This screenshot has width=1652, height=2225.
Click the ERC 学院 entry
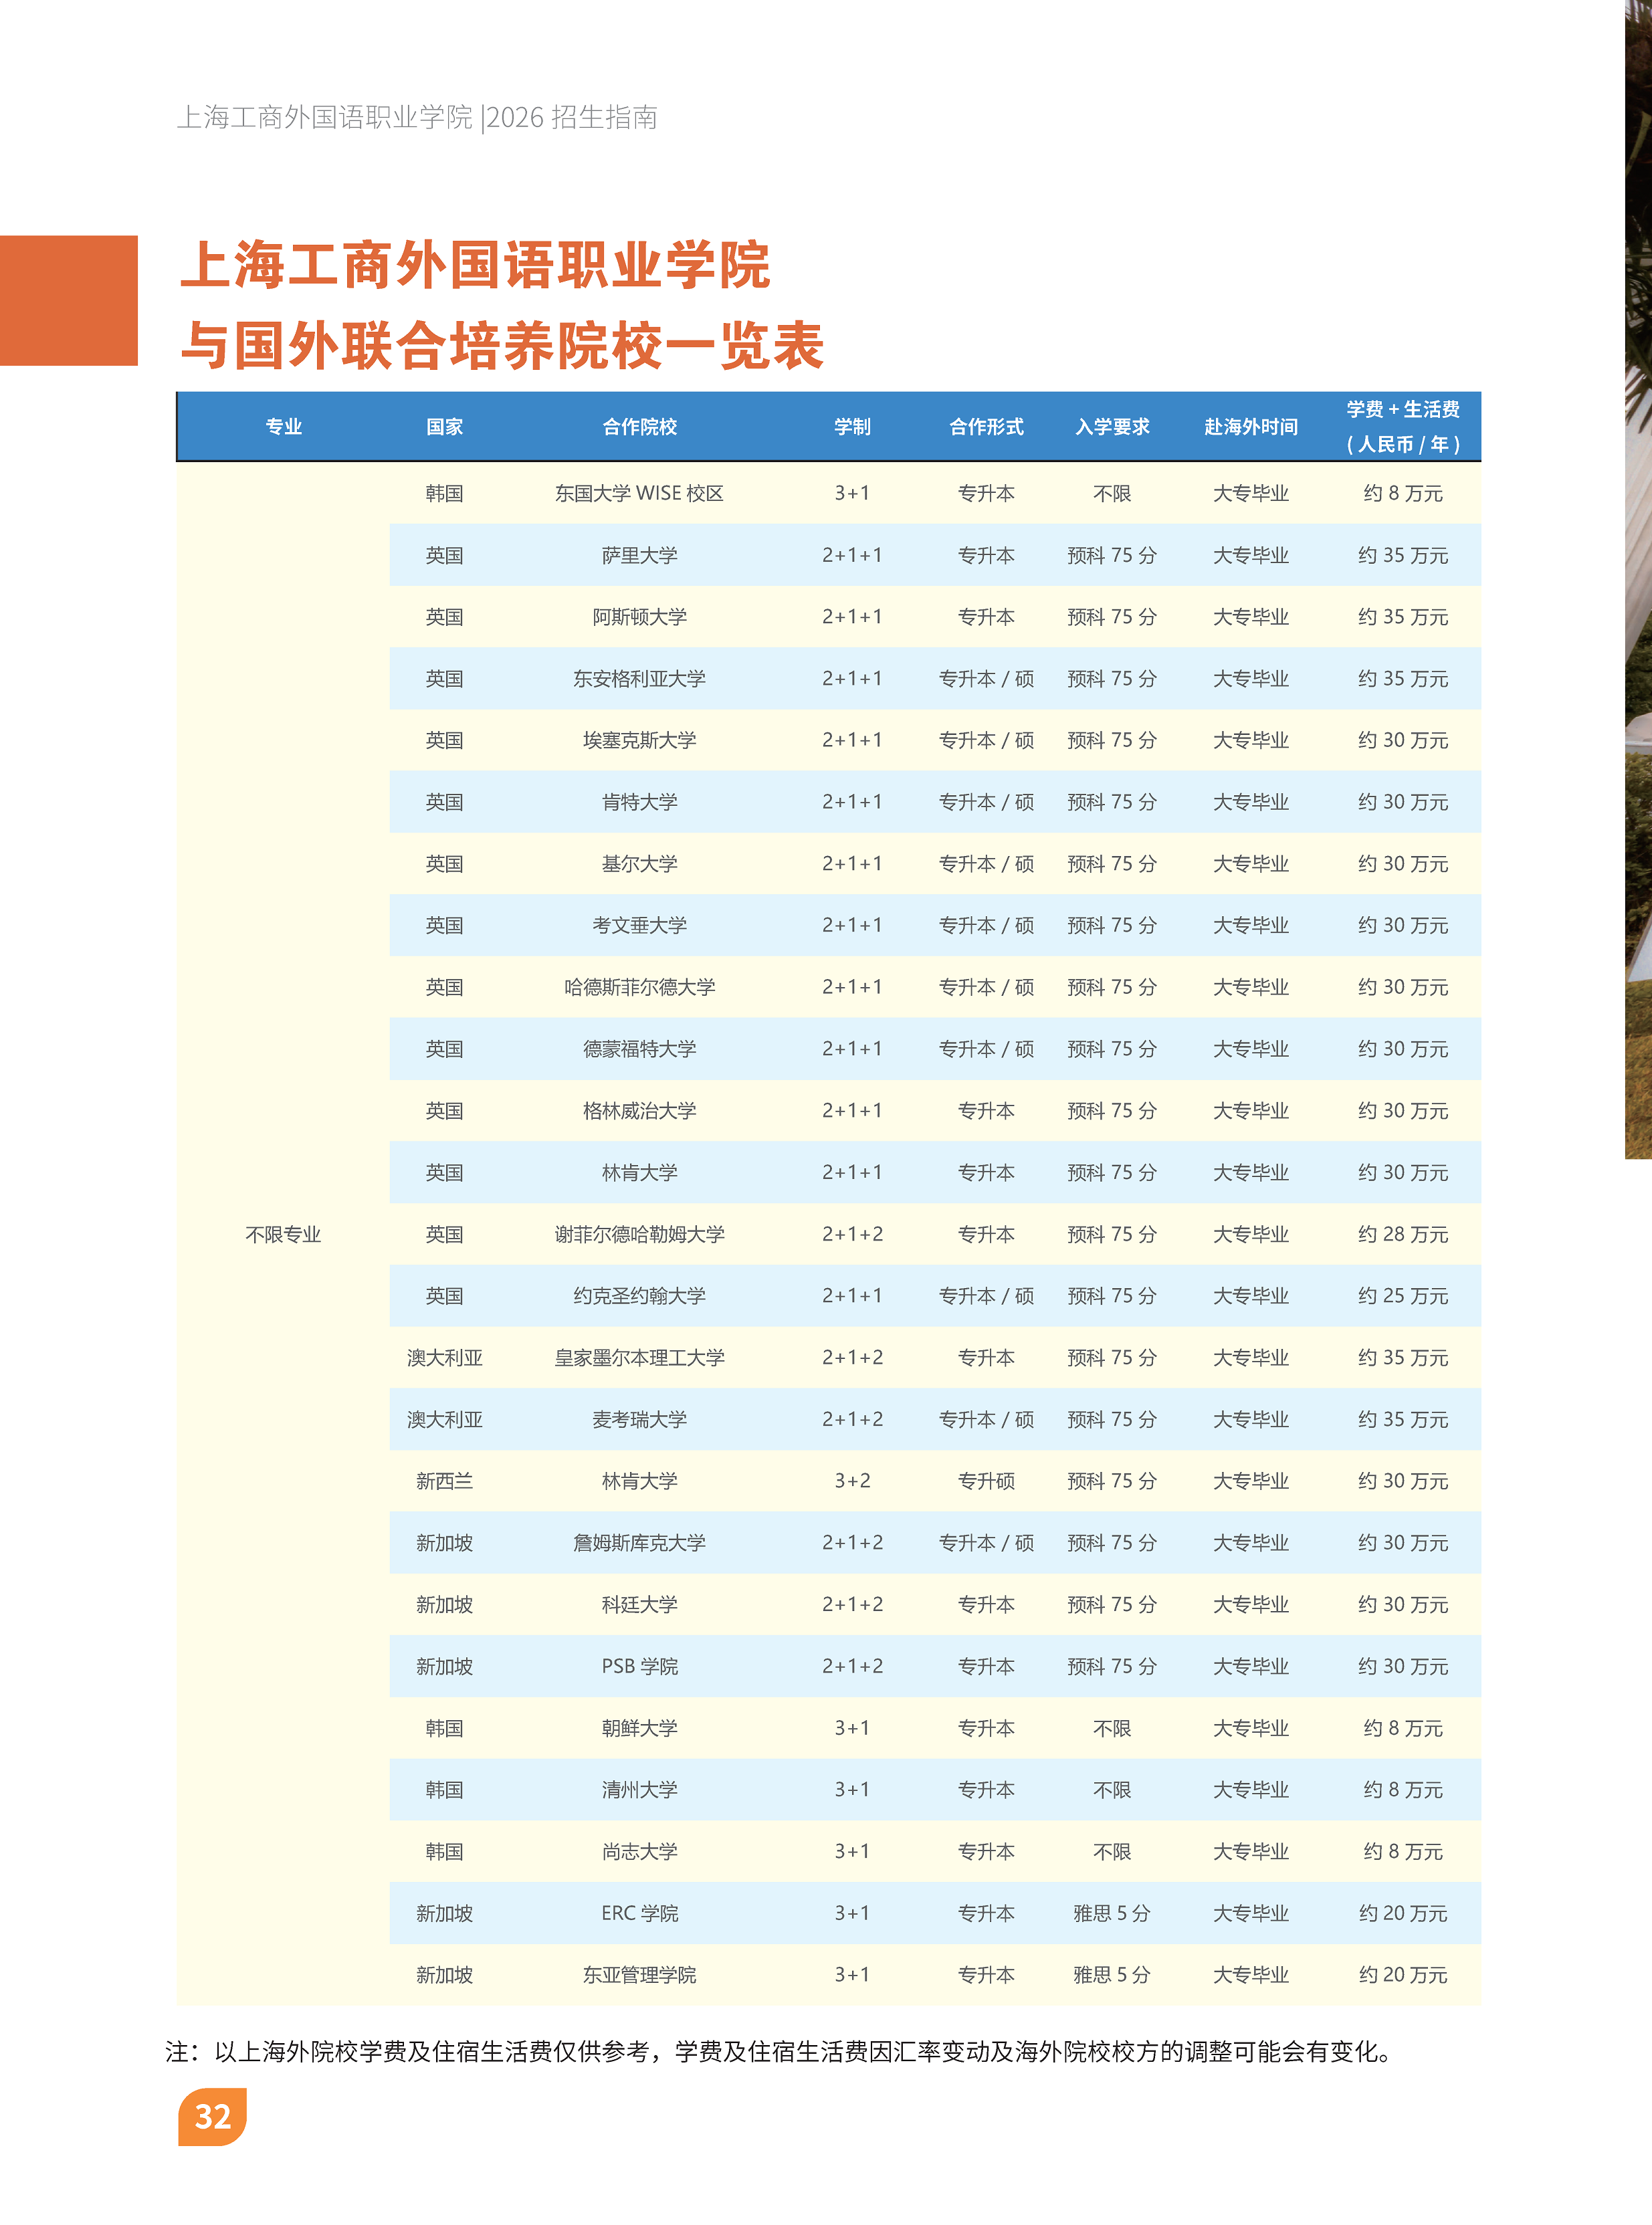pyautogui.click(x=639, y=1913)
